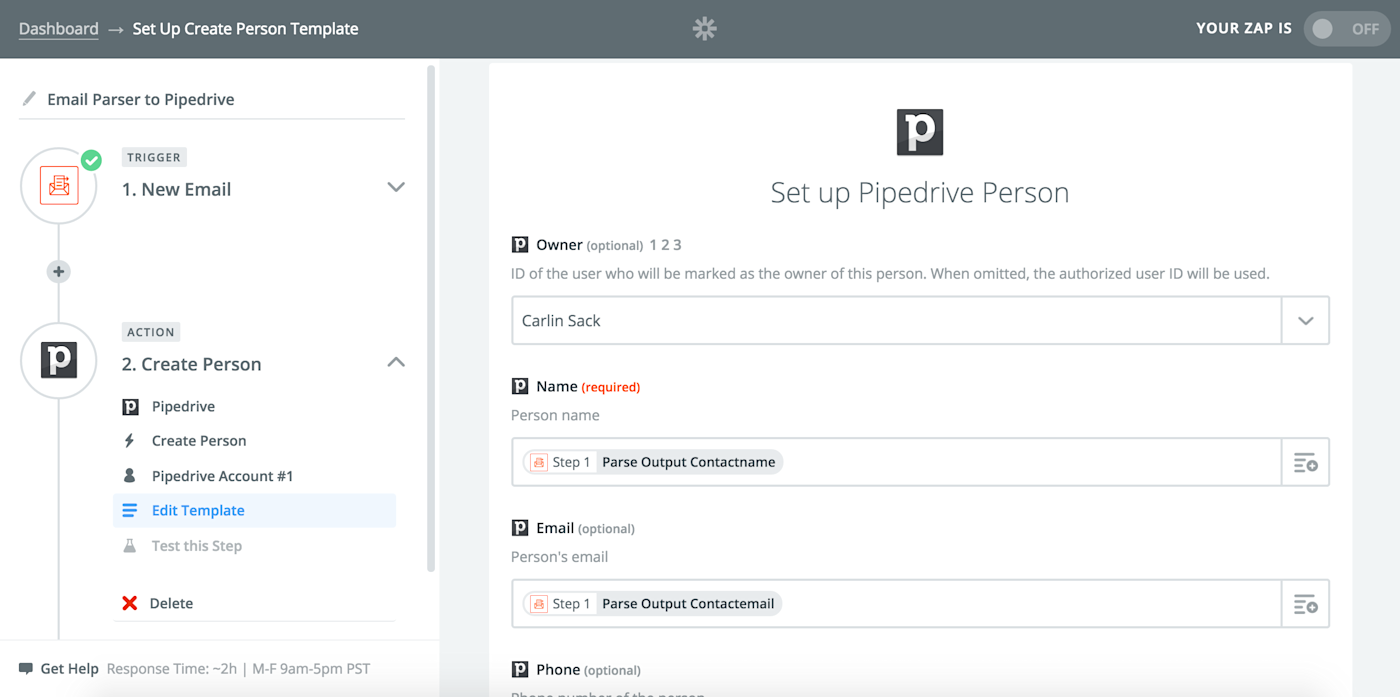Click the plus icon to add a step

pos(59,271)
